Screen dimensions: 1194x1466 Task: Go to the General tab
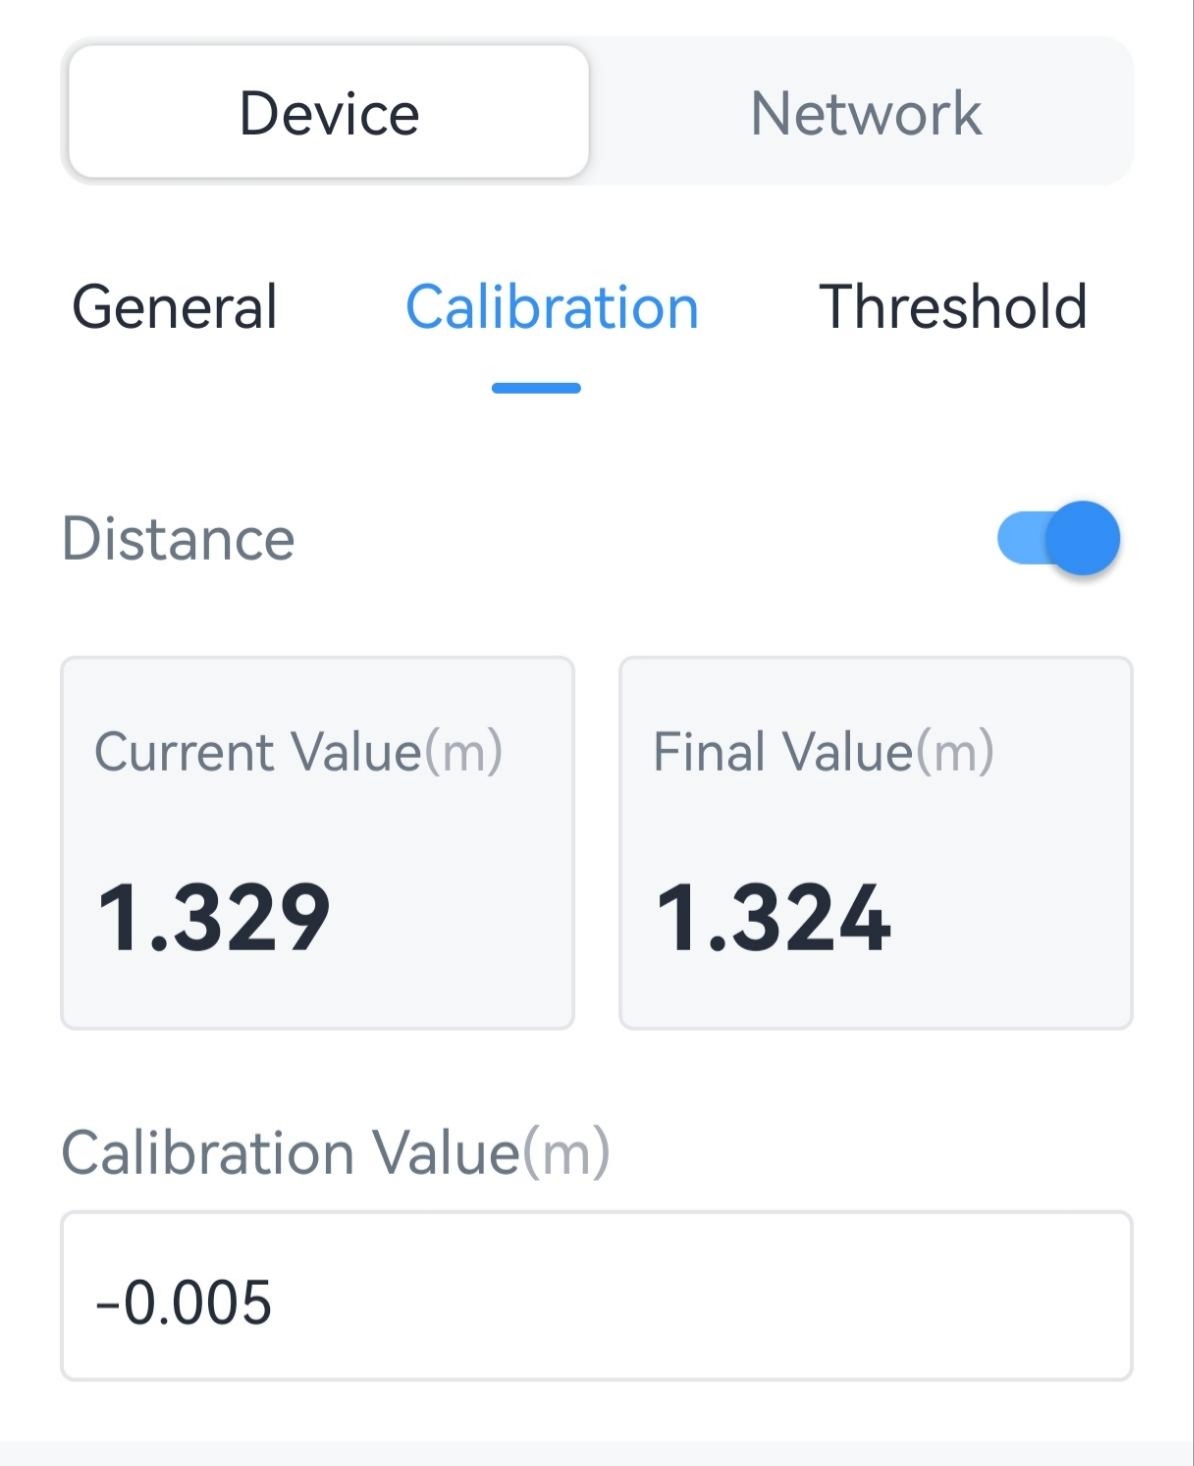[x=175, y=306]
